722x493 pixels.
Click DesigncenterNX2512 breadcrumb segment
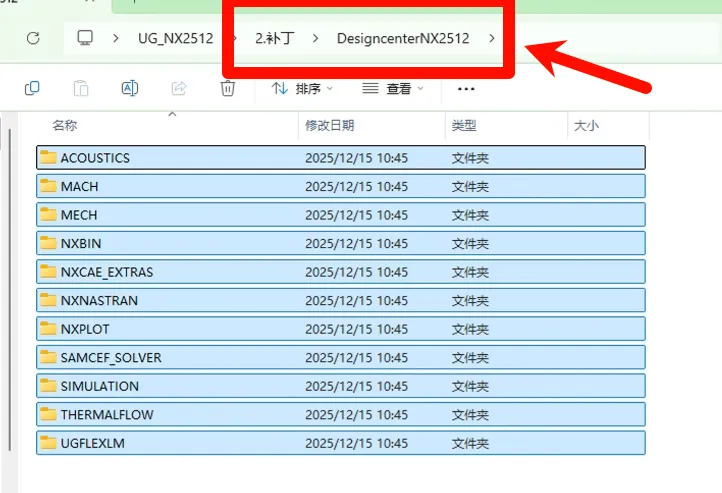point(403,38)
